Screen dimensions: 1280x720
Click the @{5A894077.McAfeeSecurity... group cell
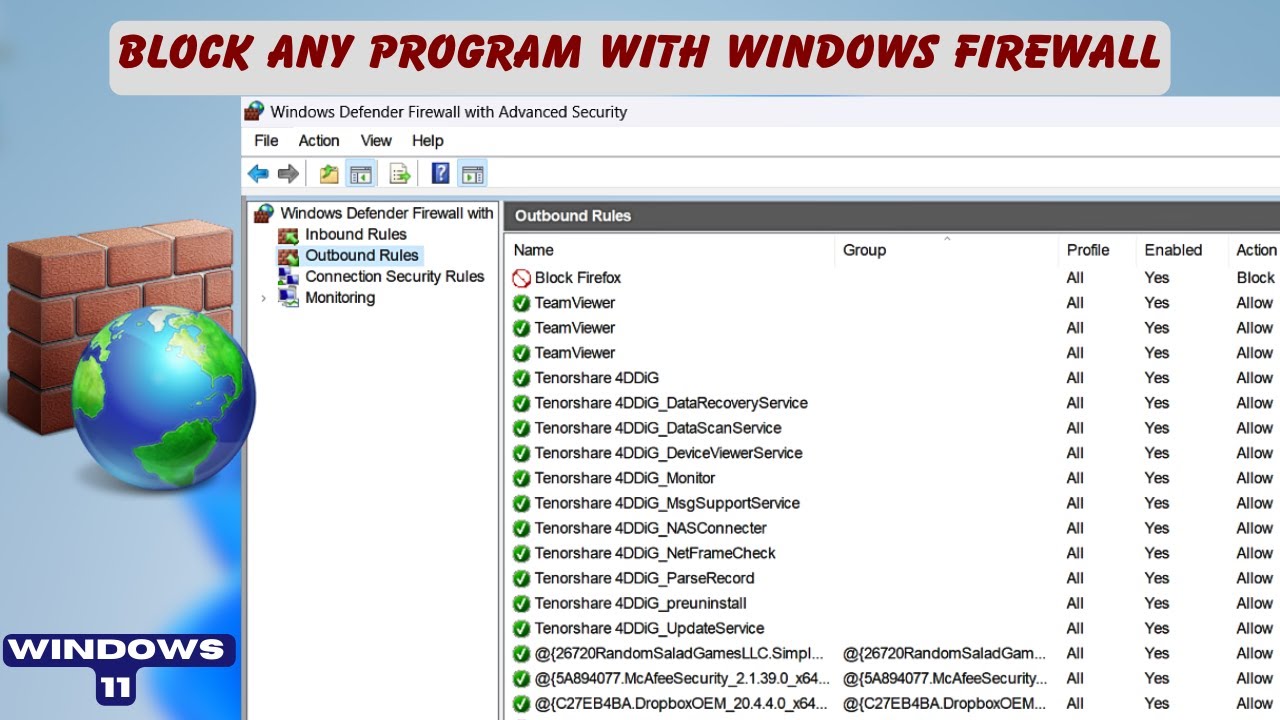click(944, 678)
